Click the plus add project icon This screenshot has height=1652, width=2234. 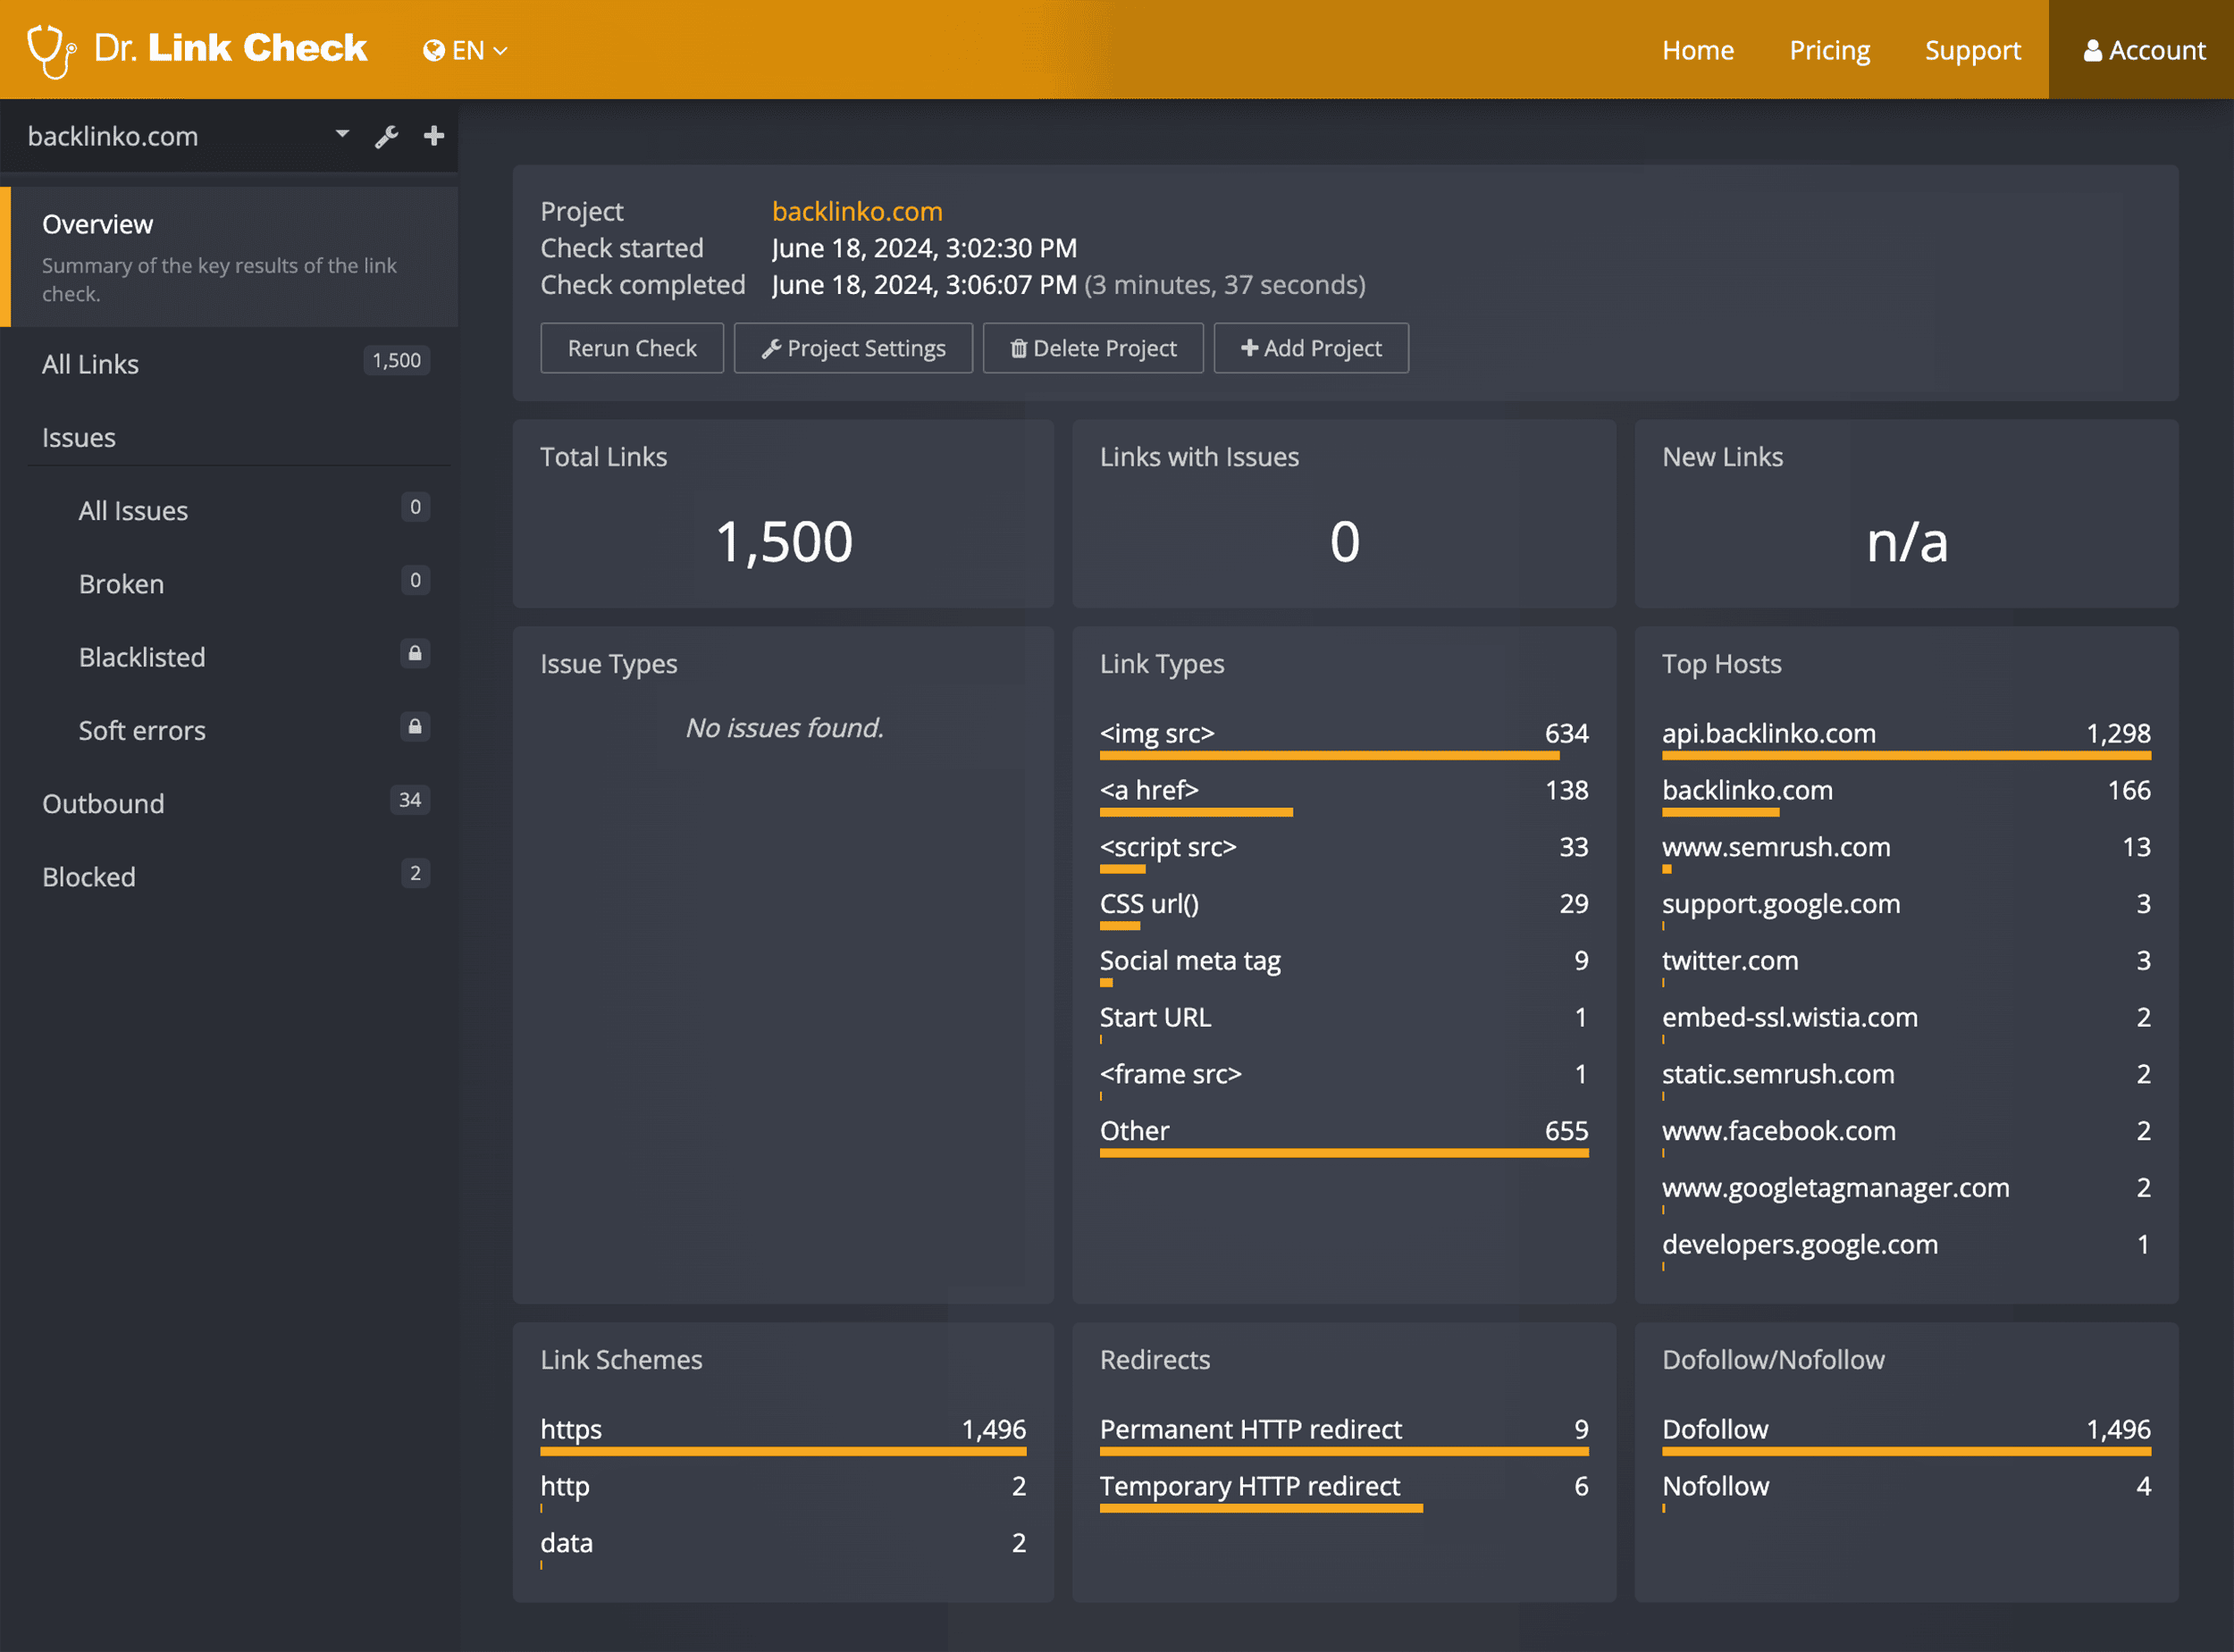click(x=434, y=135)
